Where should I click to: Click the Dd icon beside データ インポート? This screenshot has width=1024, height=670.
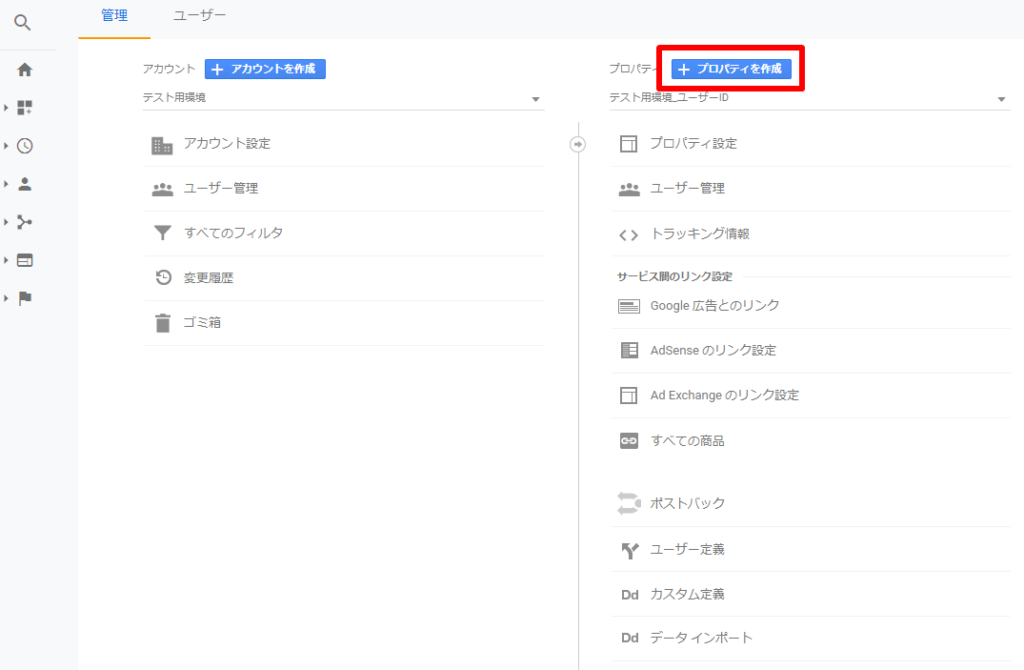click(630, 638)
